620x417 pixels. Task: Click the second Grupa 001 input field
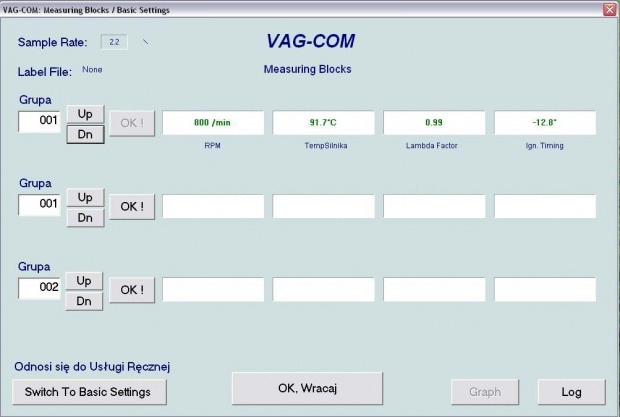coord(40,204)
